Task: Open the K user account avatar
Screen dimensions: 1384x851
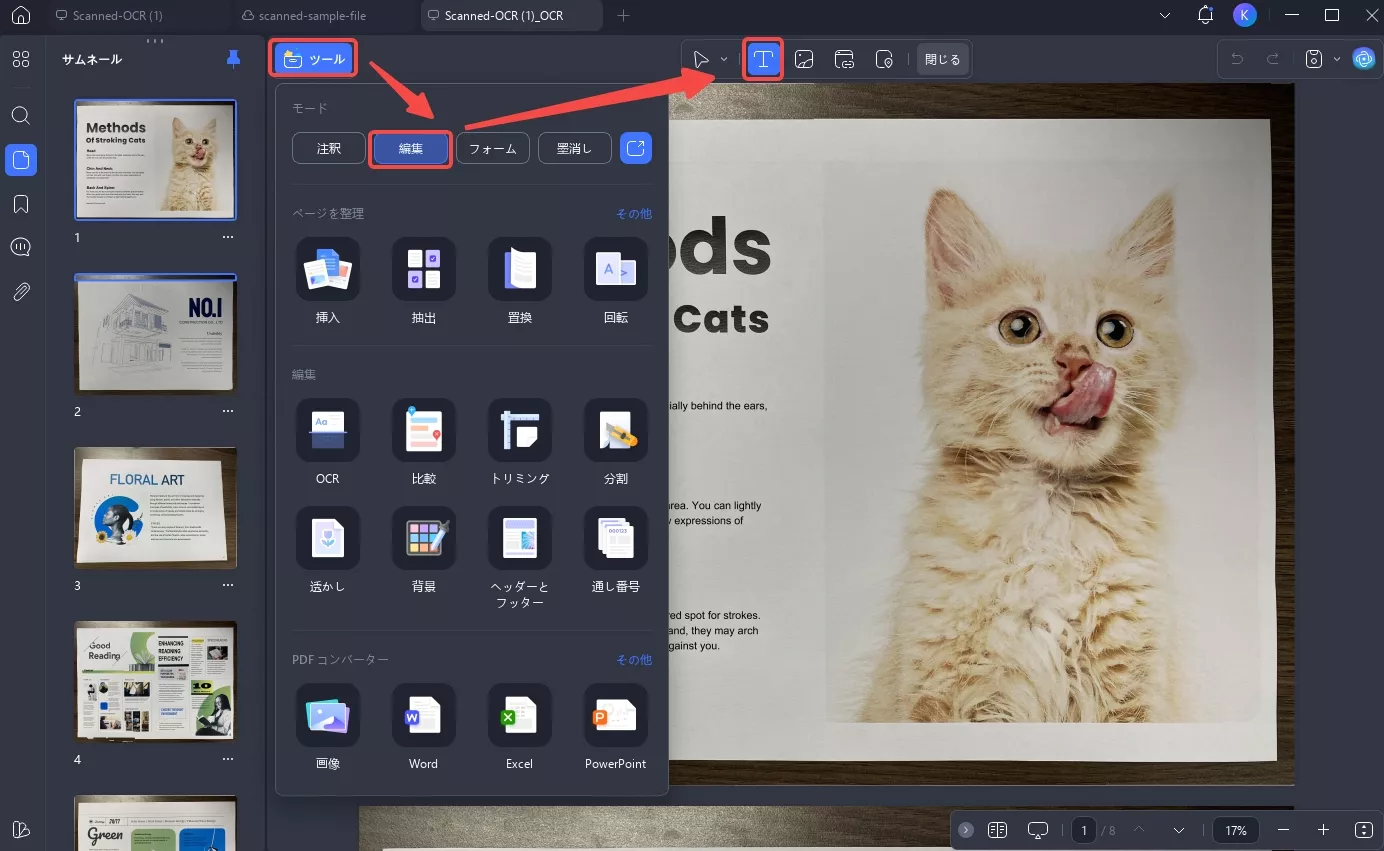Action: 1245,15
